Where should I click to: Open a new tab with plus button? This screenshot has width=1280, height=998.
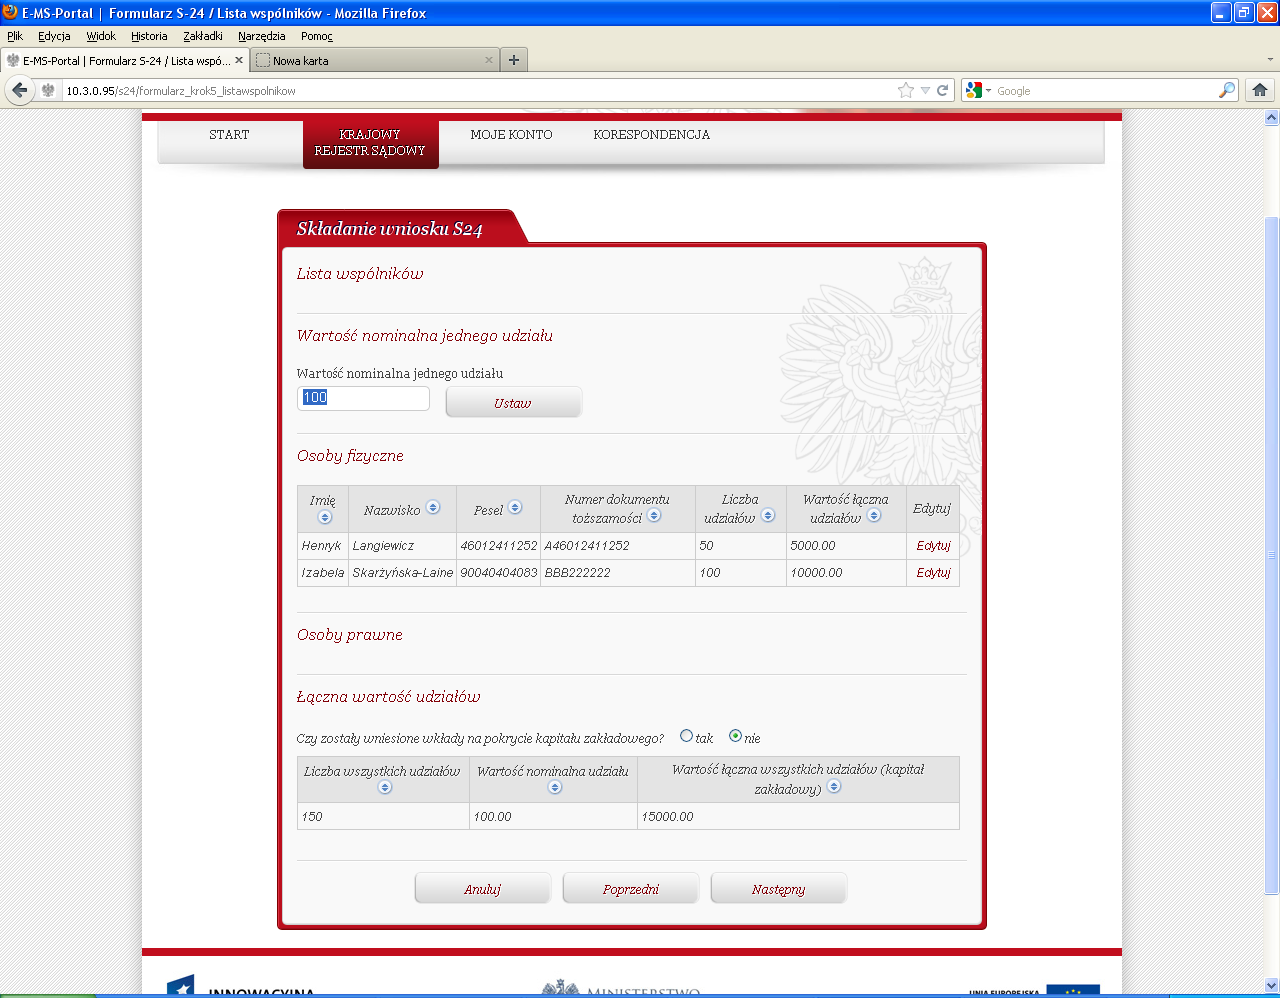tap(514, 60)
